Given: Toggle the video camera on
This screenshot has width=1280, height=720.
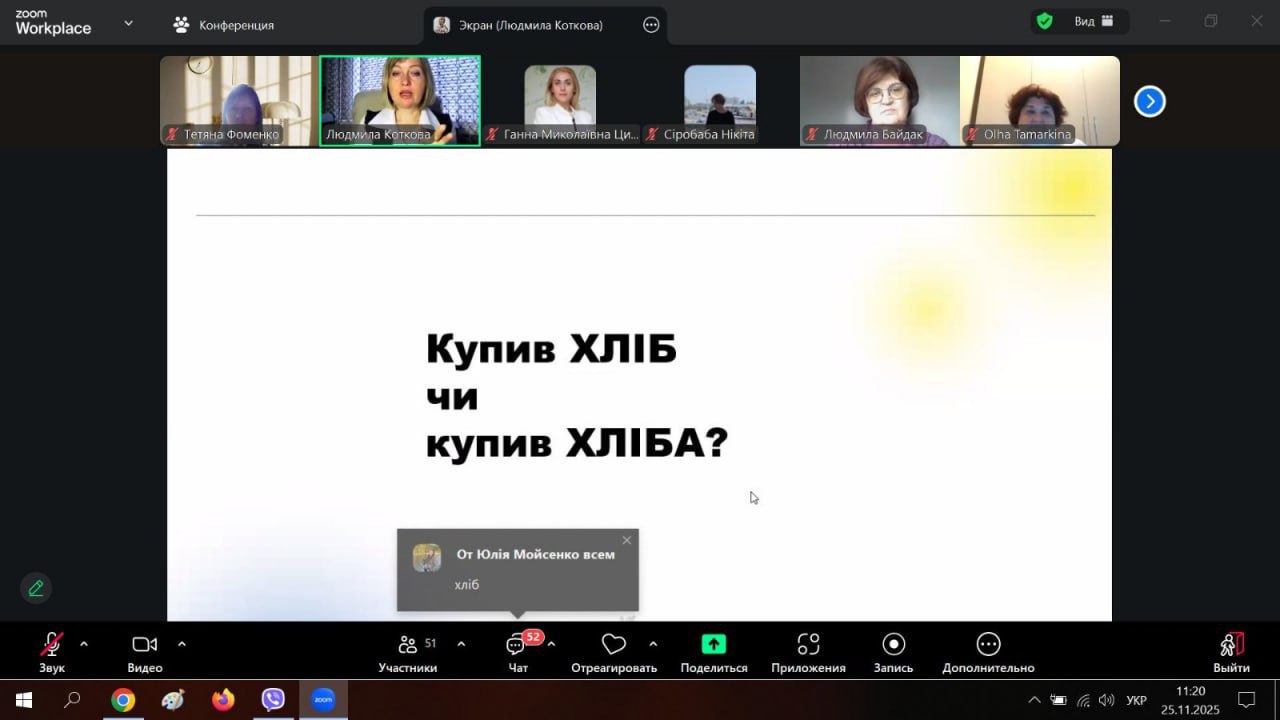Looking at the screenshot, I should pos(144,644).
